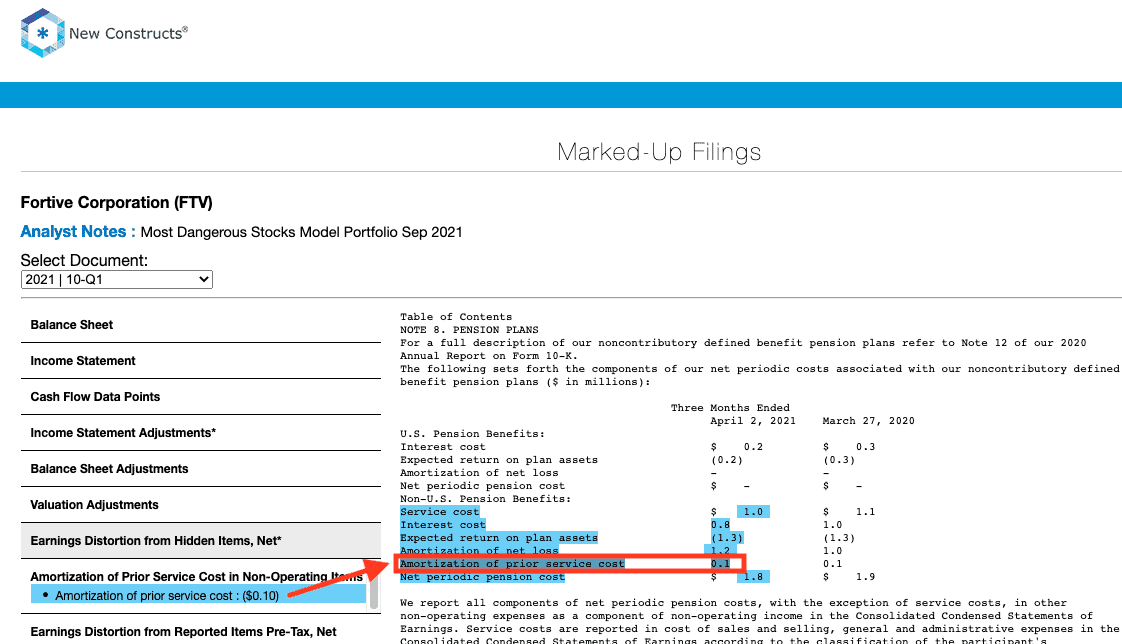
Task: Click the 'March 27, 2020' column header
Action: pyautogui.click(x=868, y=421)
